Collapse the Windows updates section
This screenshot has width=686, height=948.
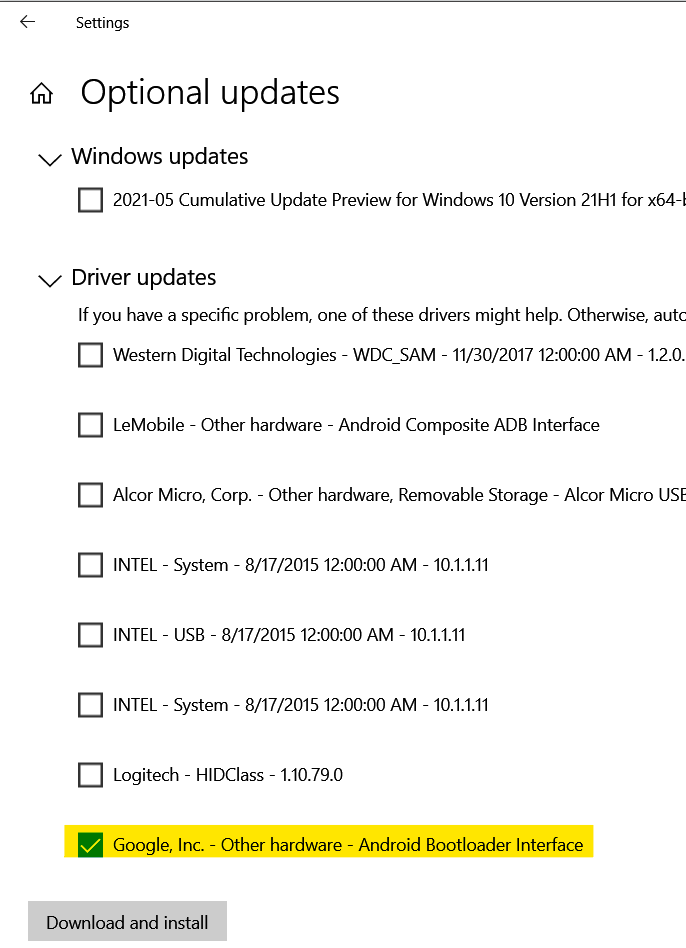pyautogui.click(x=48, y=158)
